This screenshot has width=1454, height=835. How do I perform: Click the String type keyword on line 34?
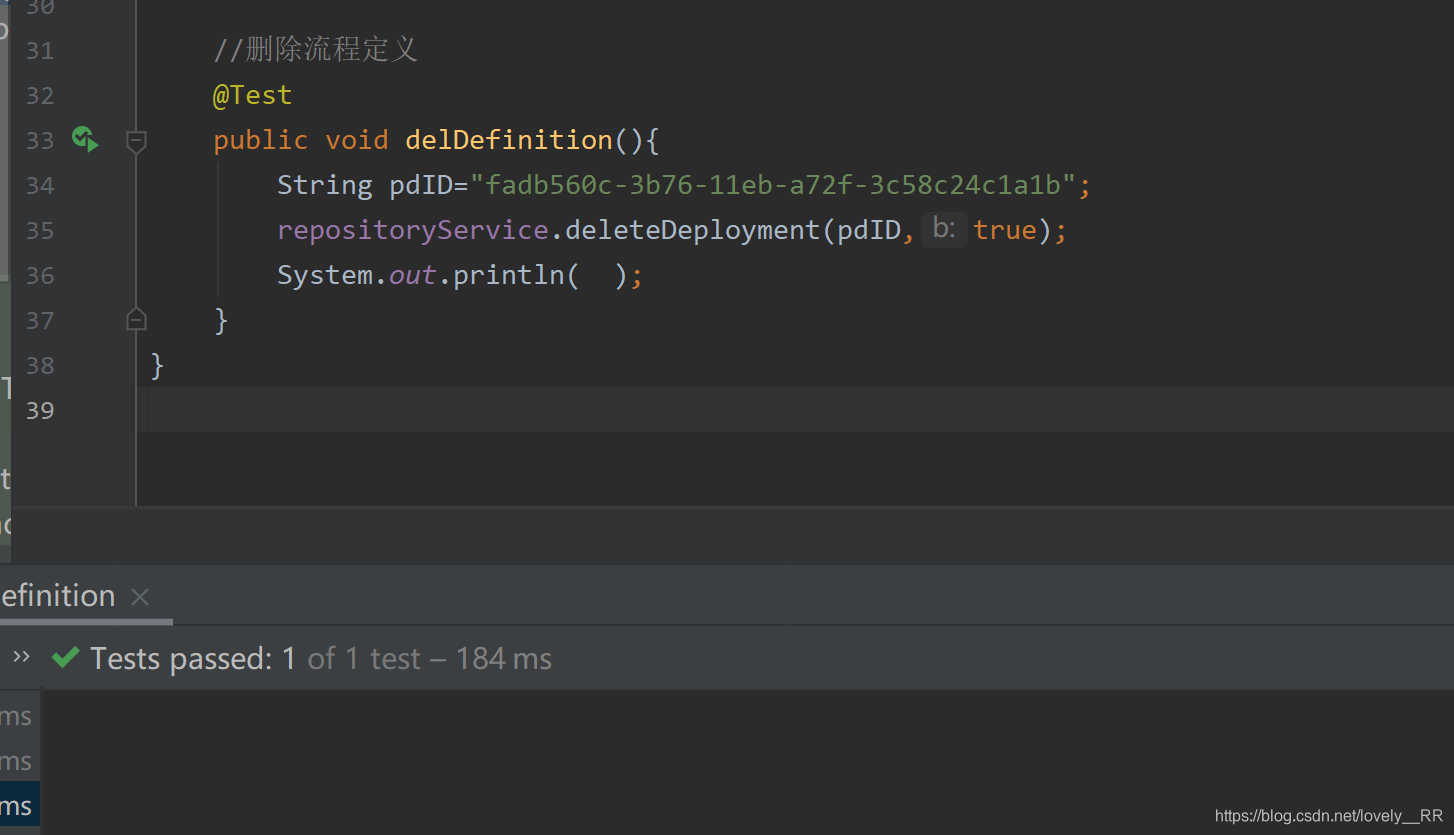click(325, 185)
